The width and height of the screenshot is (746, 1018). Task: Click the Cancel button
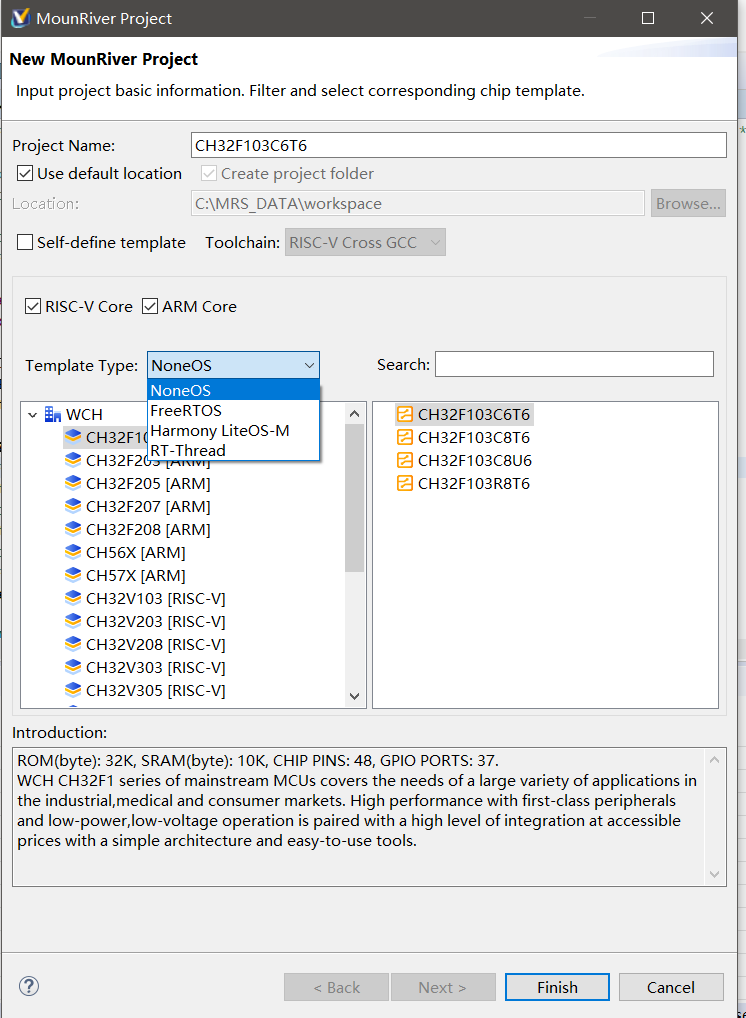(671, 987)
